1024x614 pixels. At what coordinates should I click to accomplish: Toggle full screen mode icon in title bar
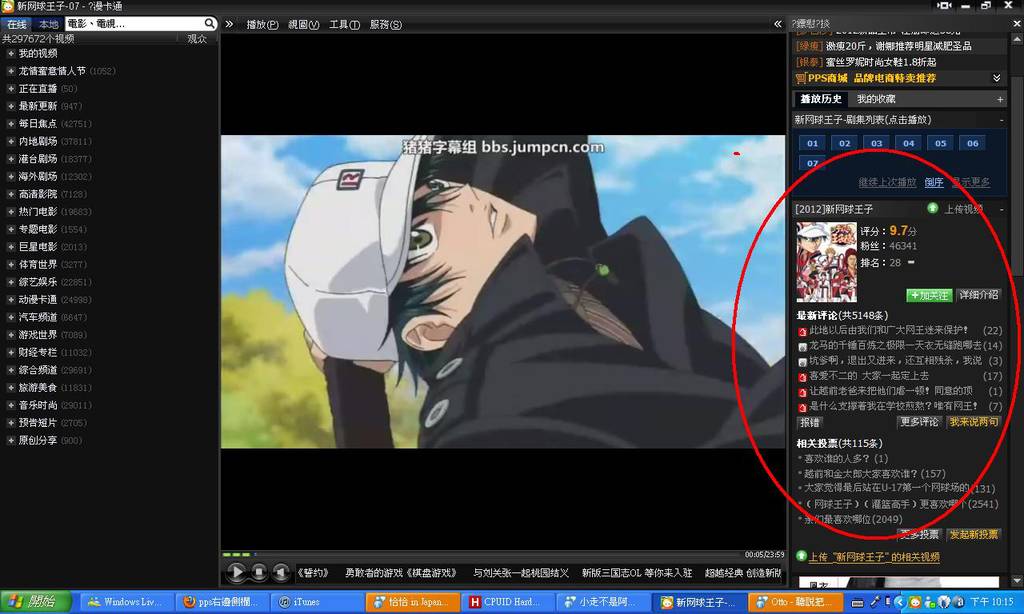tap(944, 6)
